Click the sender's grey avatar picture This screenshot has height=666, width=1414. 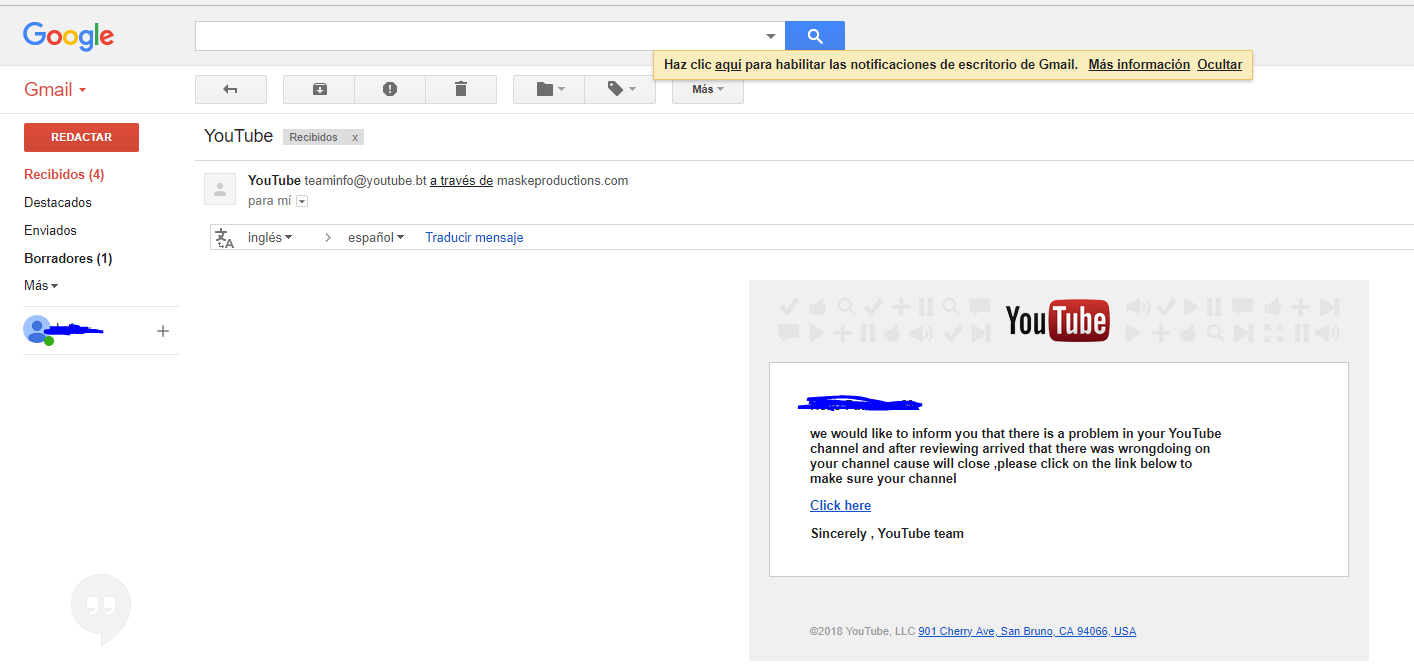pos(220,189)
